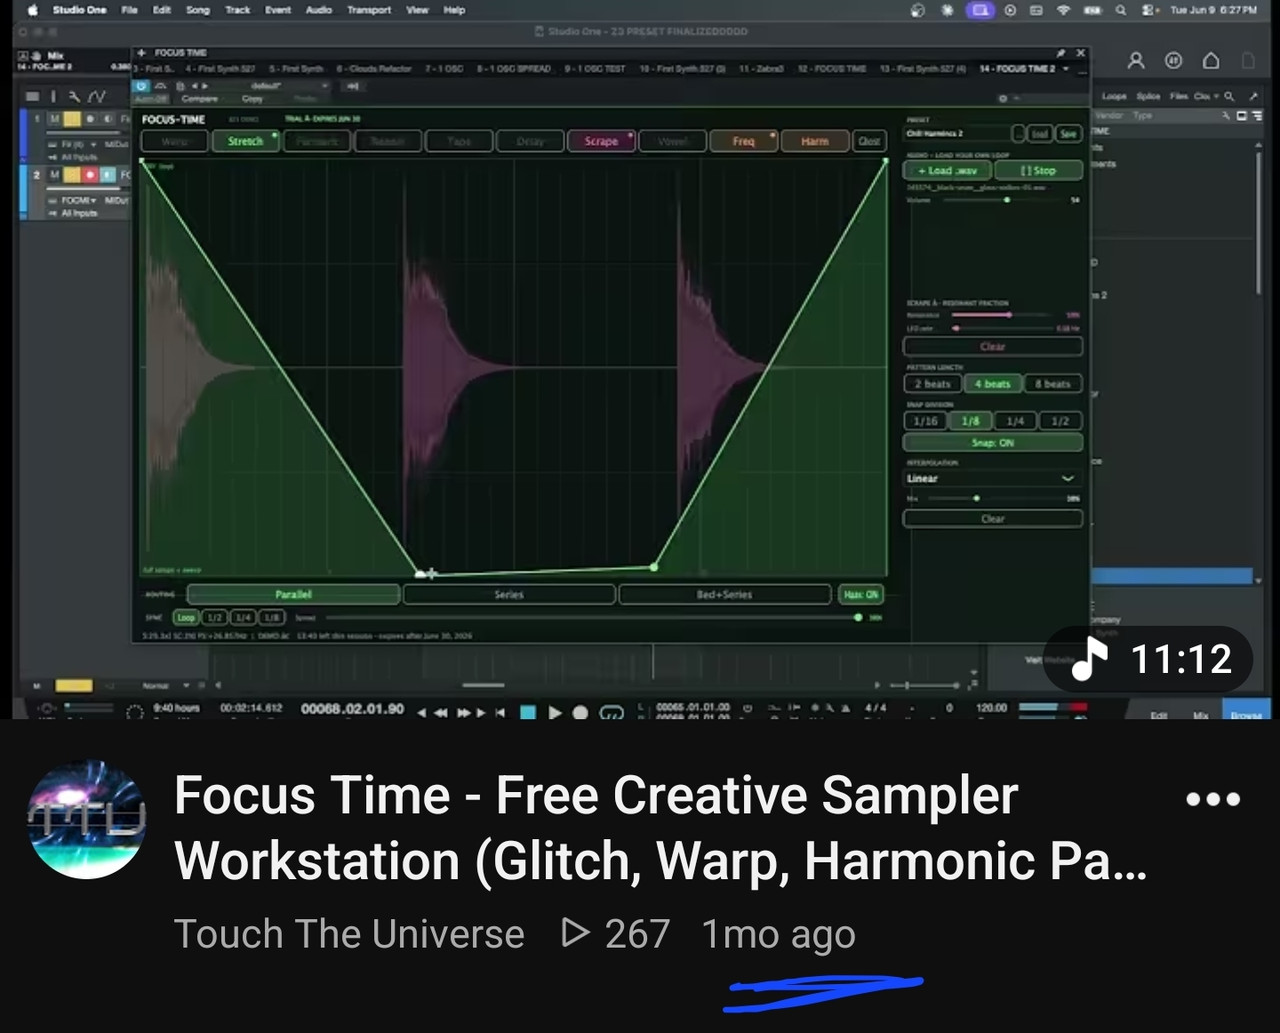Open the Focus Time video title

660,829
